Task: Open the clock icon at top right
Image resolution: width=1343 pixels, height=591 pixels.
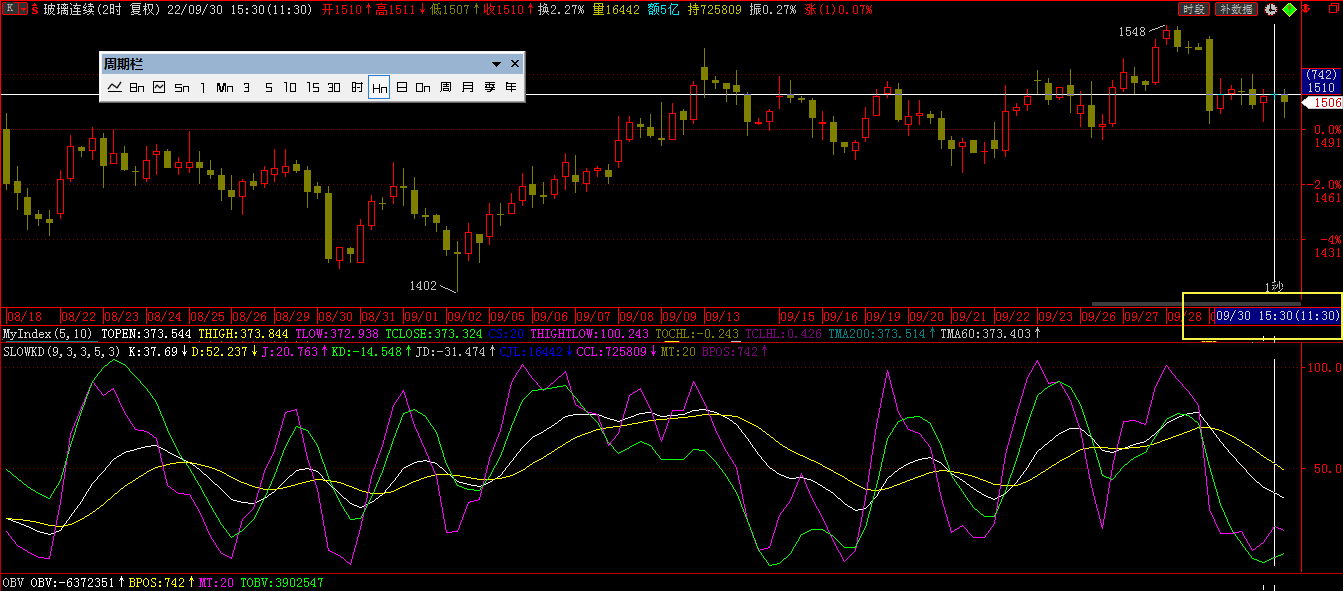Action: 1271,9
